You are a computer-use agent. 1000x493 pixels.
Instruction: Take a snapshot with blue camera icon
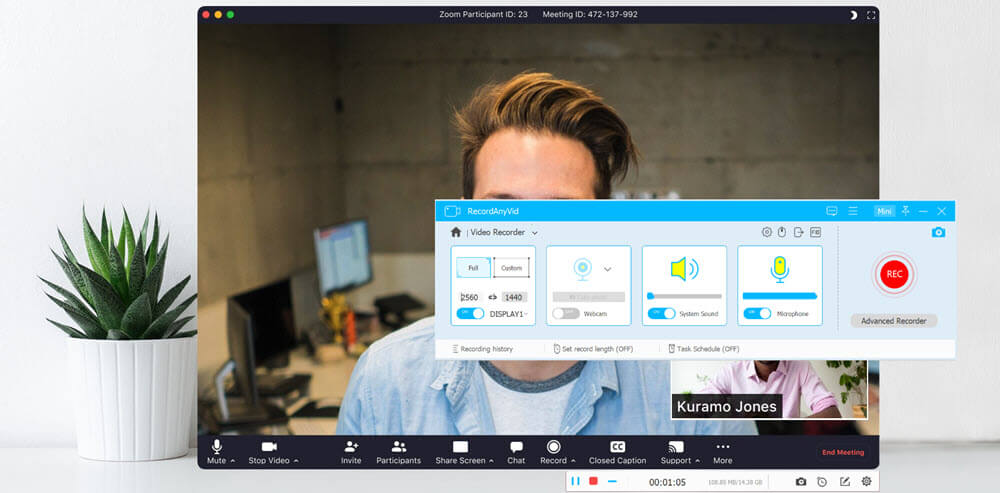[938, 232]
